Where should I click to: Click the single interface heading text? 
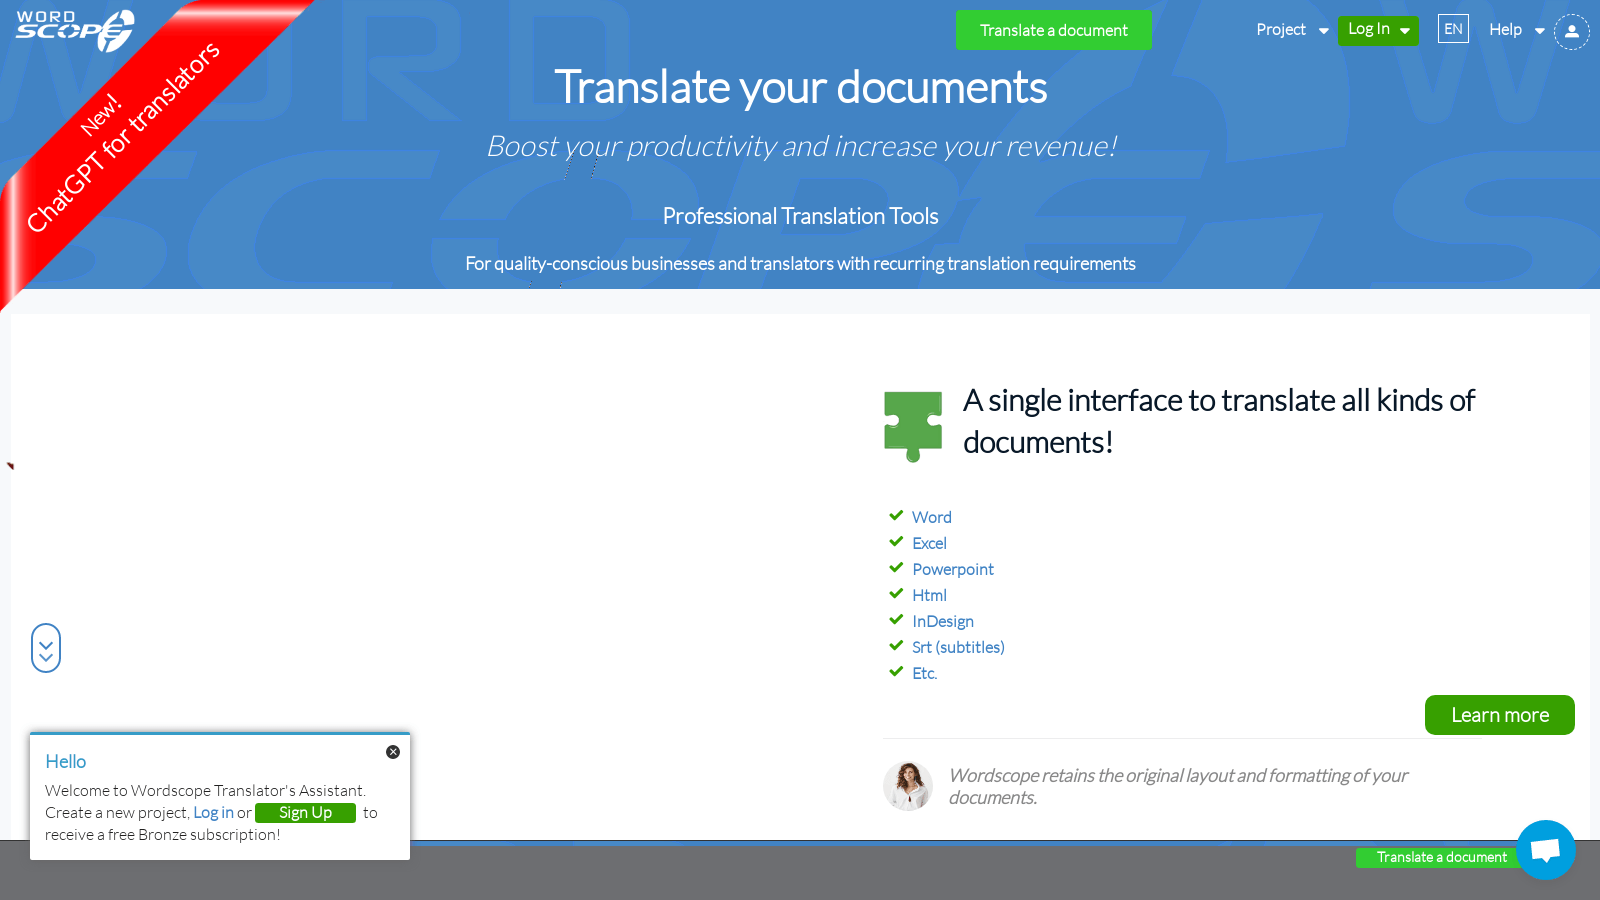1219,421
